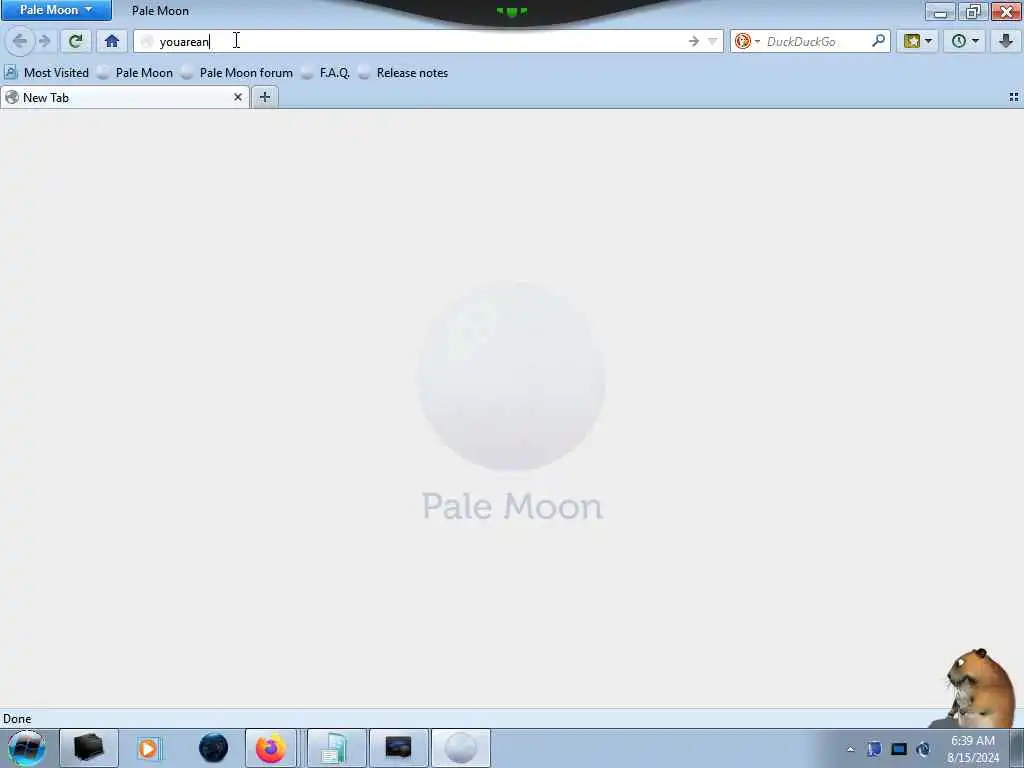
Task: Open the Pale Moon forum bookmark
Action: [x=237, y=72]
